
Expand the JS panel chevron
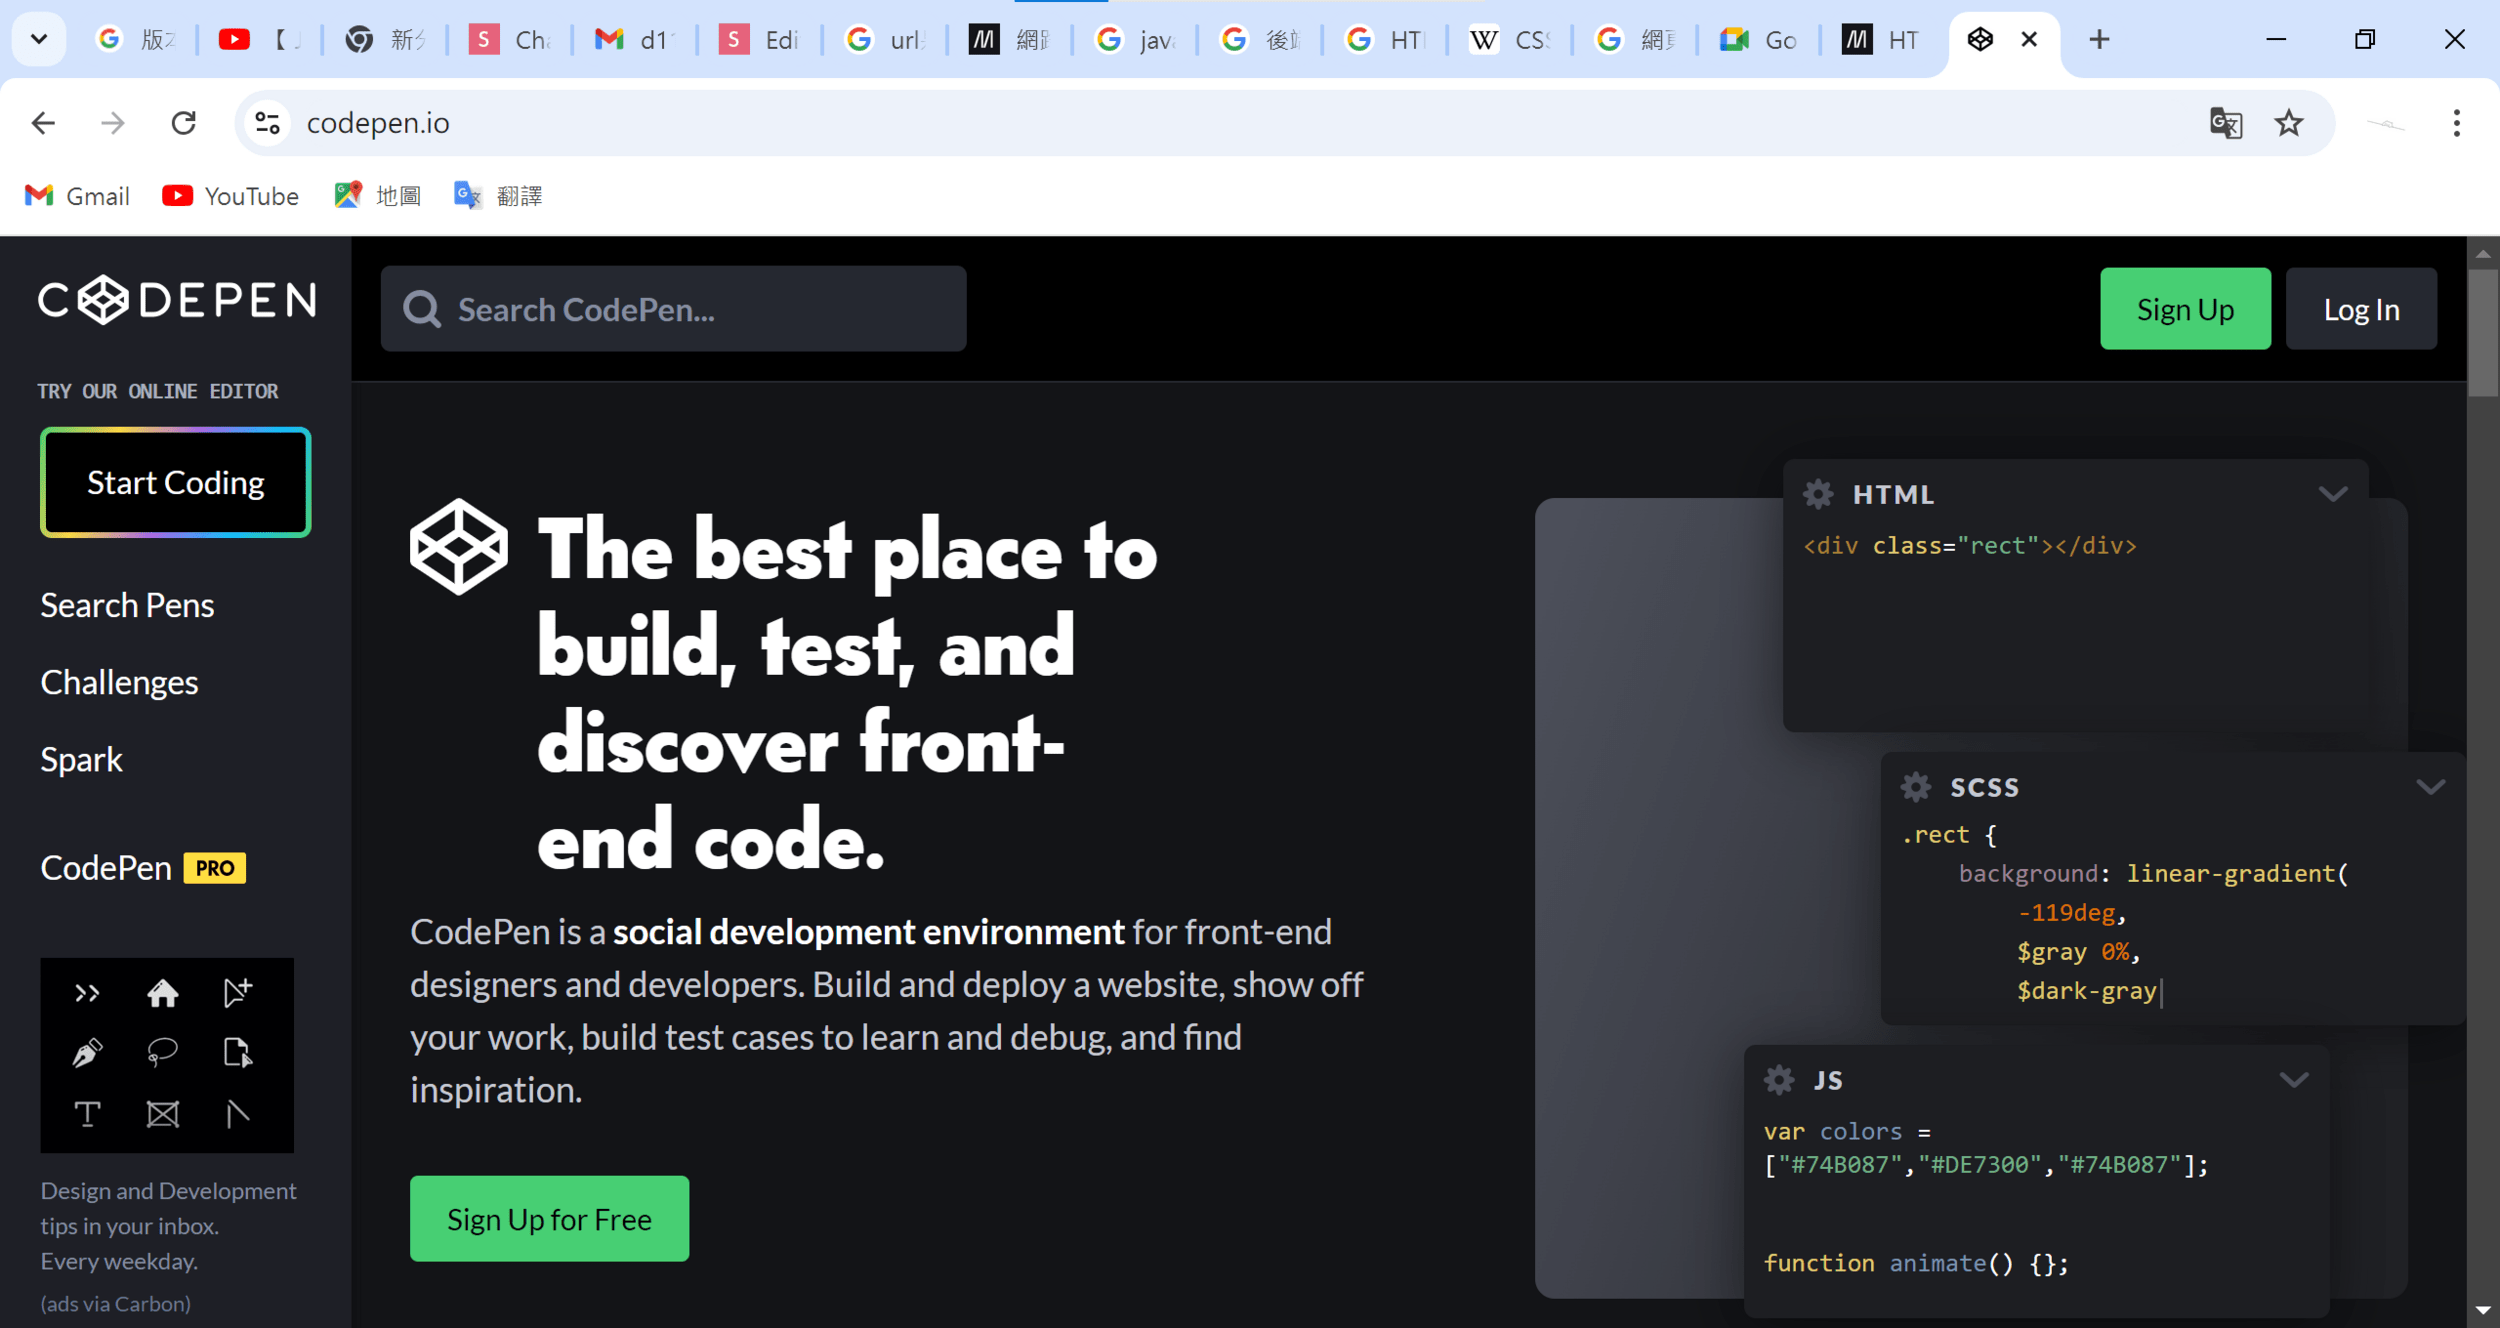coord(2293,1080)
